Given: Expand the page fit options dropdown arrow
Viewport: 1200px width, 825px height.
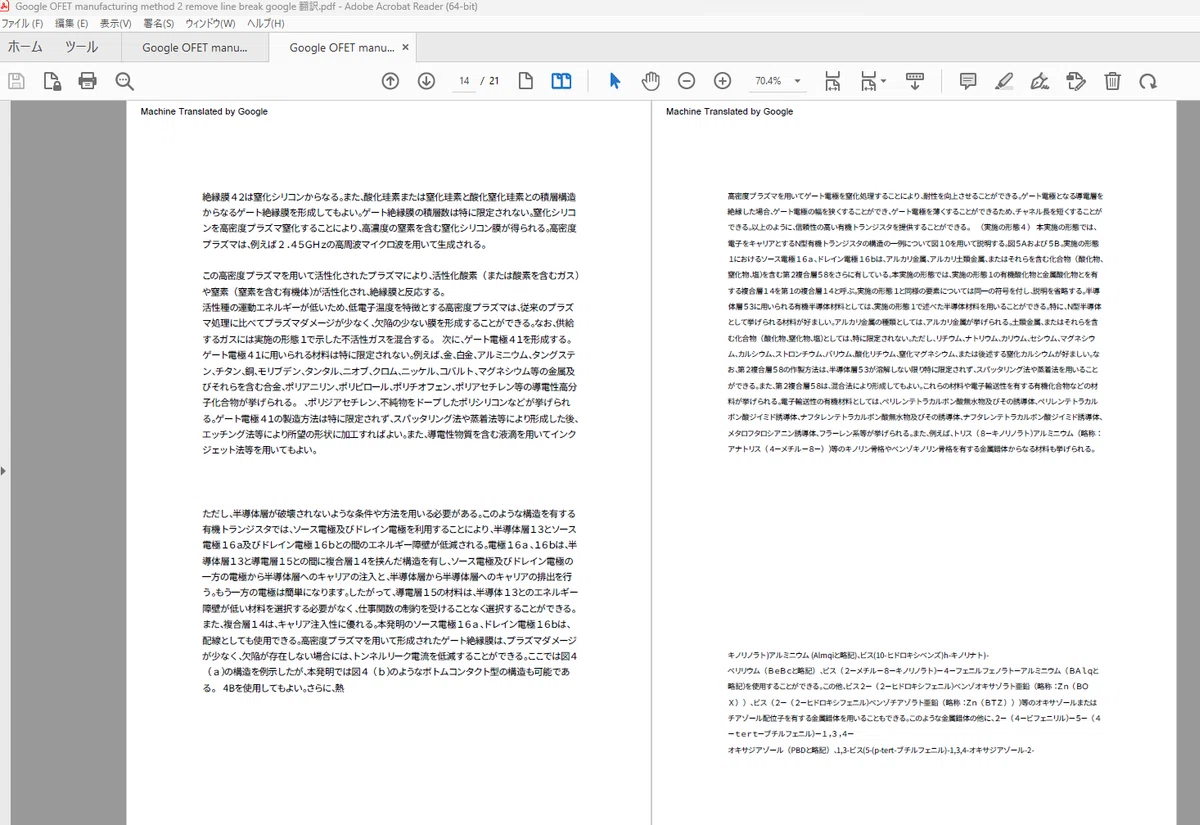Looking at the screenshot, I should click(x=883, y=81).
